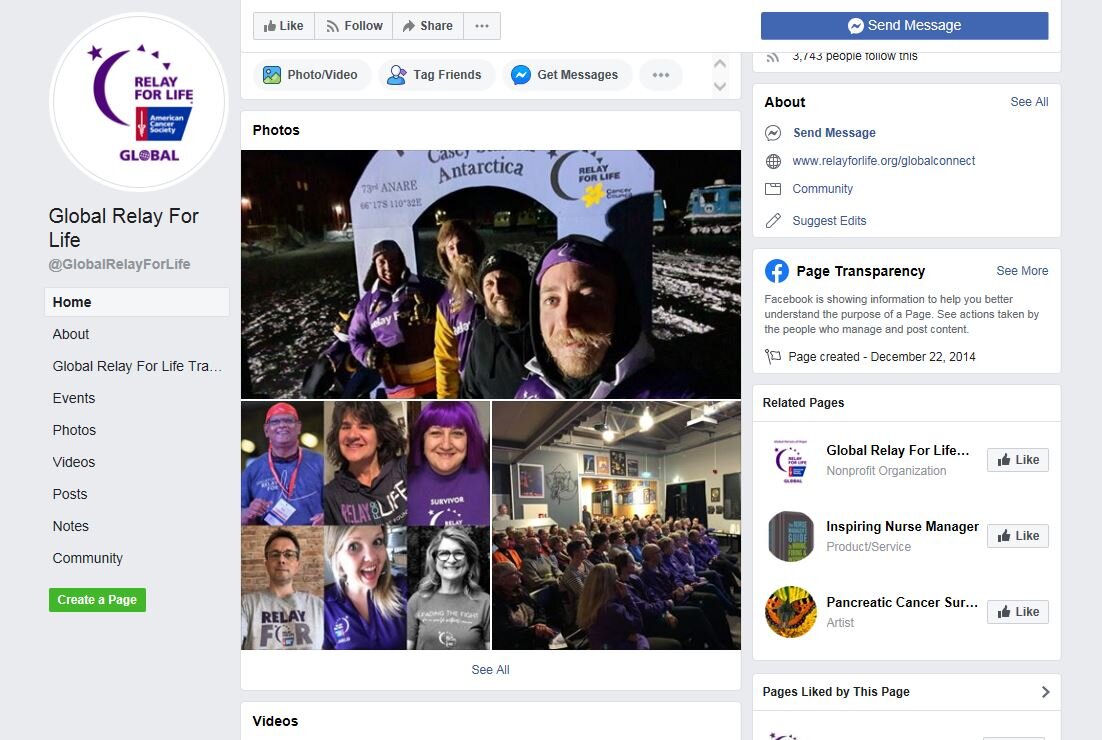Select the Home tab in the sidebar
Image resolution: width=1102 pixels, height=740 pixels.
click(x=137, y=302)
